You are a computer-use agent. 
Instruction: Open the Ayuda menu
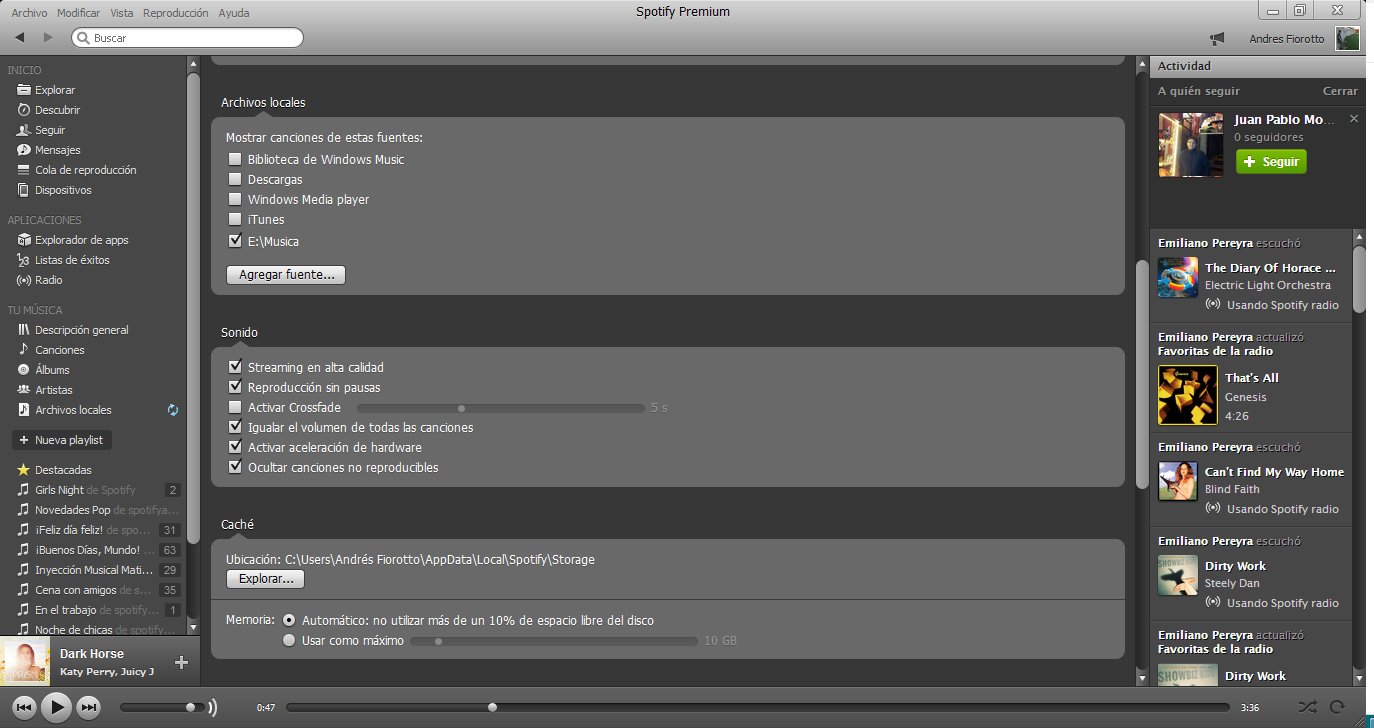[x=233, y=13]
